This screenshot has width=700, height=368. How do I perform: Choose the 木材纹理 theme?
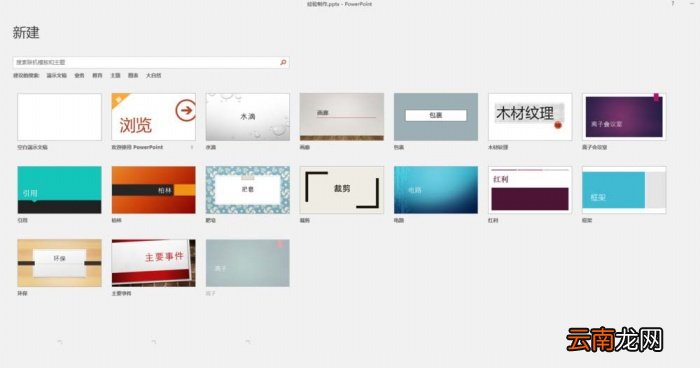(530, 117)
